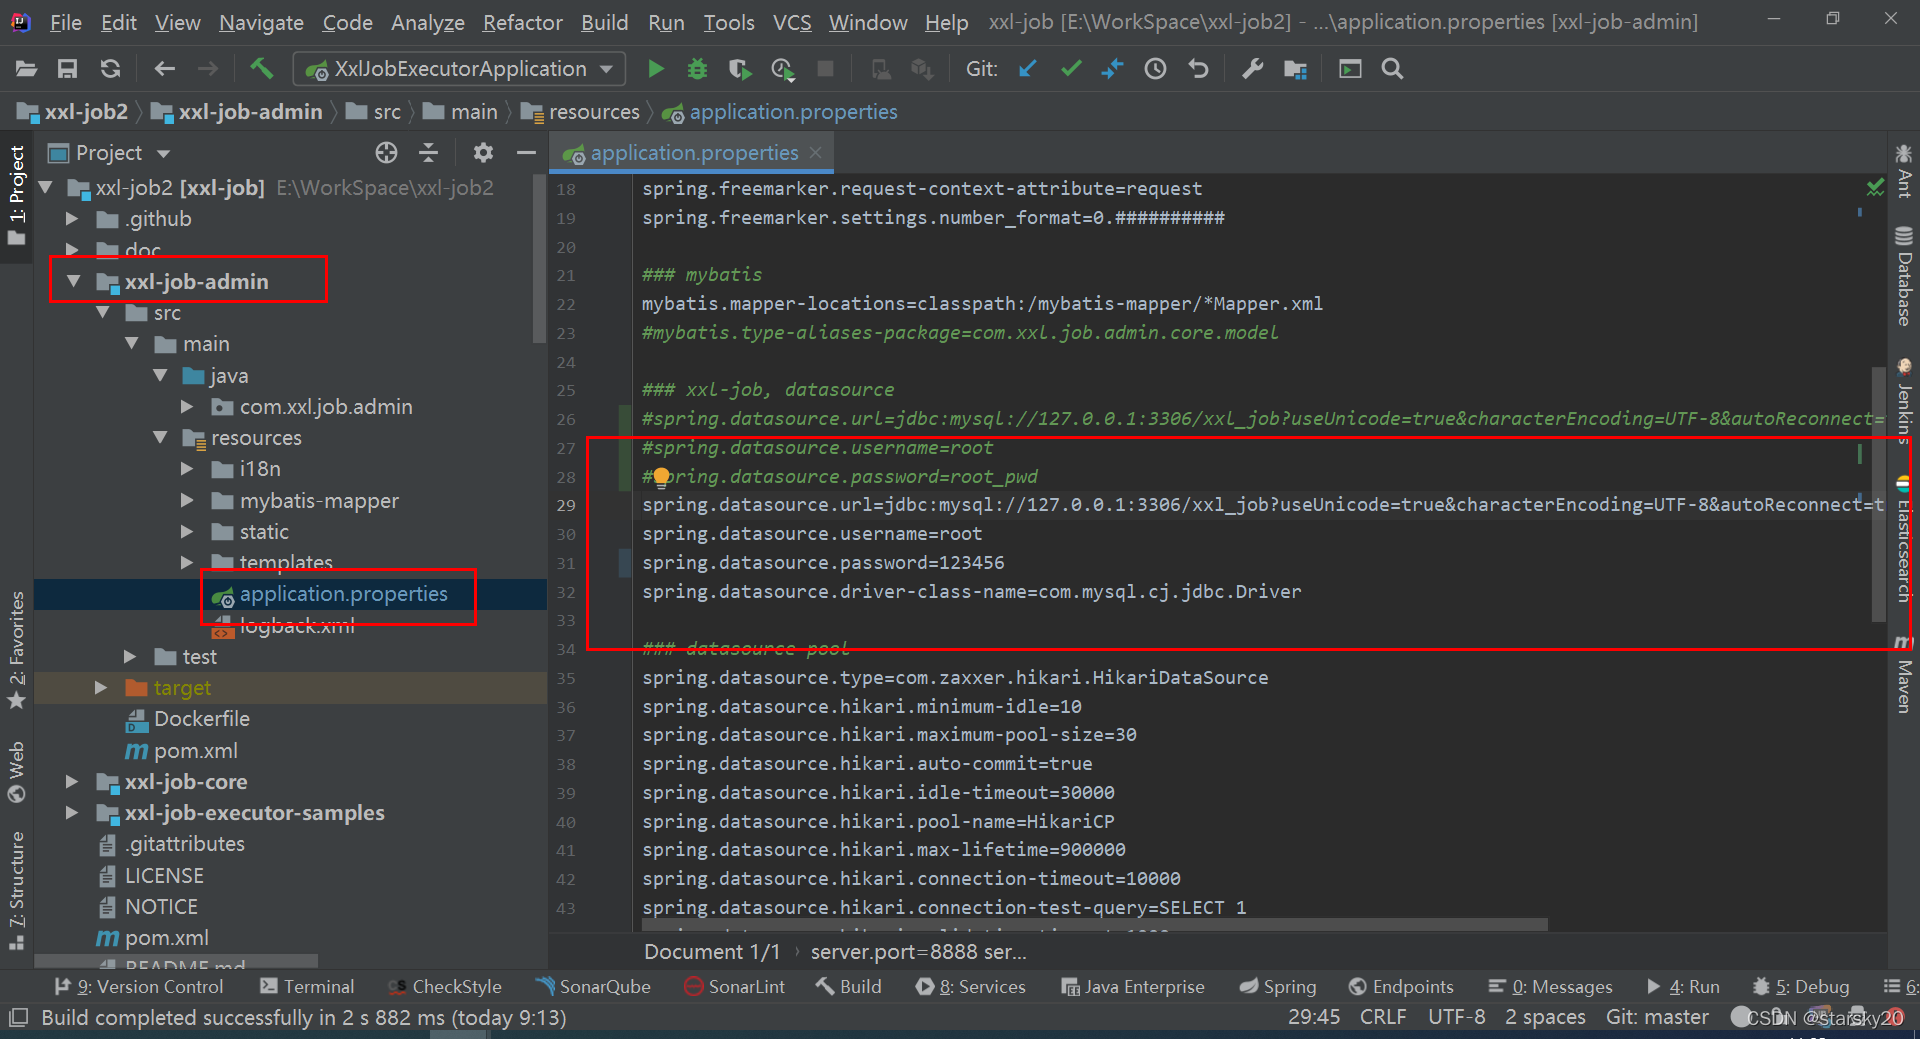Screen dimensions: 1920x1039
Task: Expand the xxl-job-core module
Action: tap(71, 781)
